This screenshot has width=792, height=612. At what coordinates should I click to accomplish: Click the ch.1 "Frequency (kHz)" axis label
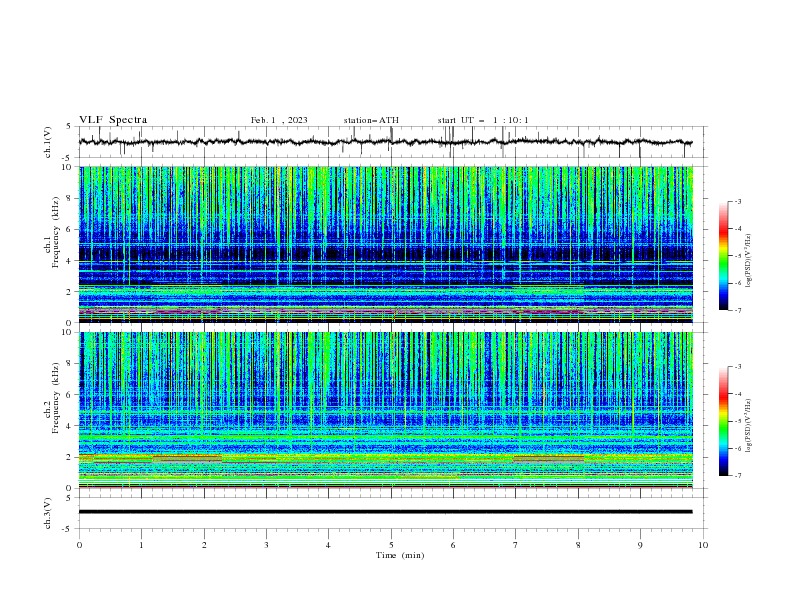point(55,233)
